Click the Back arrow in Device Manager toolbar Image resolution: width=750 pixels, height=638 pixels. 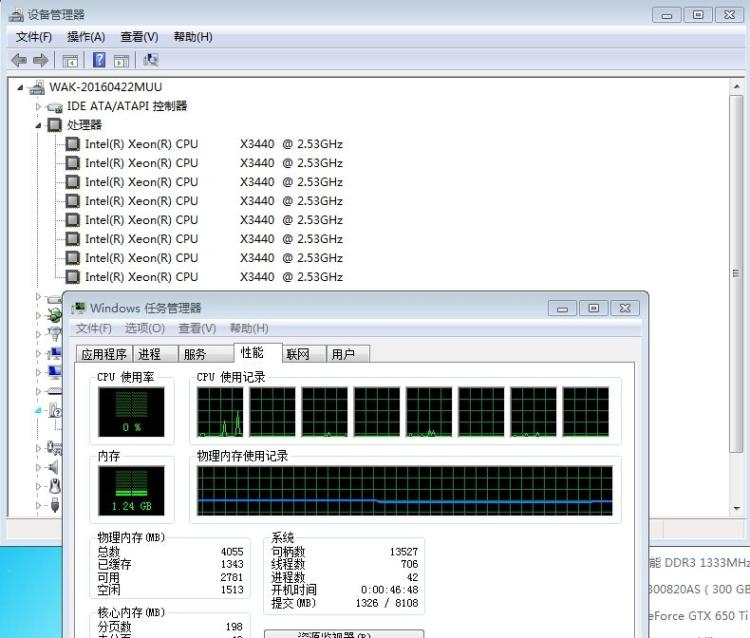[x=19, y=60]
